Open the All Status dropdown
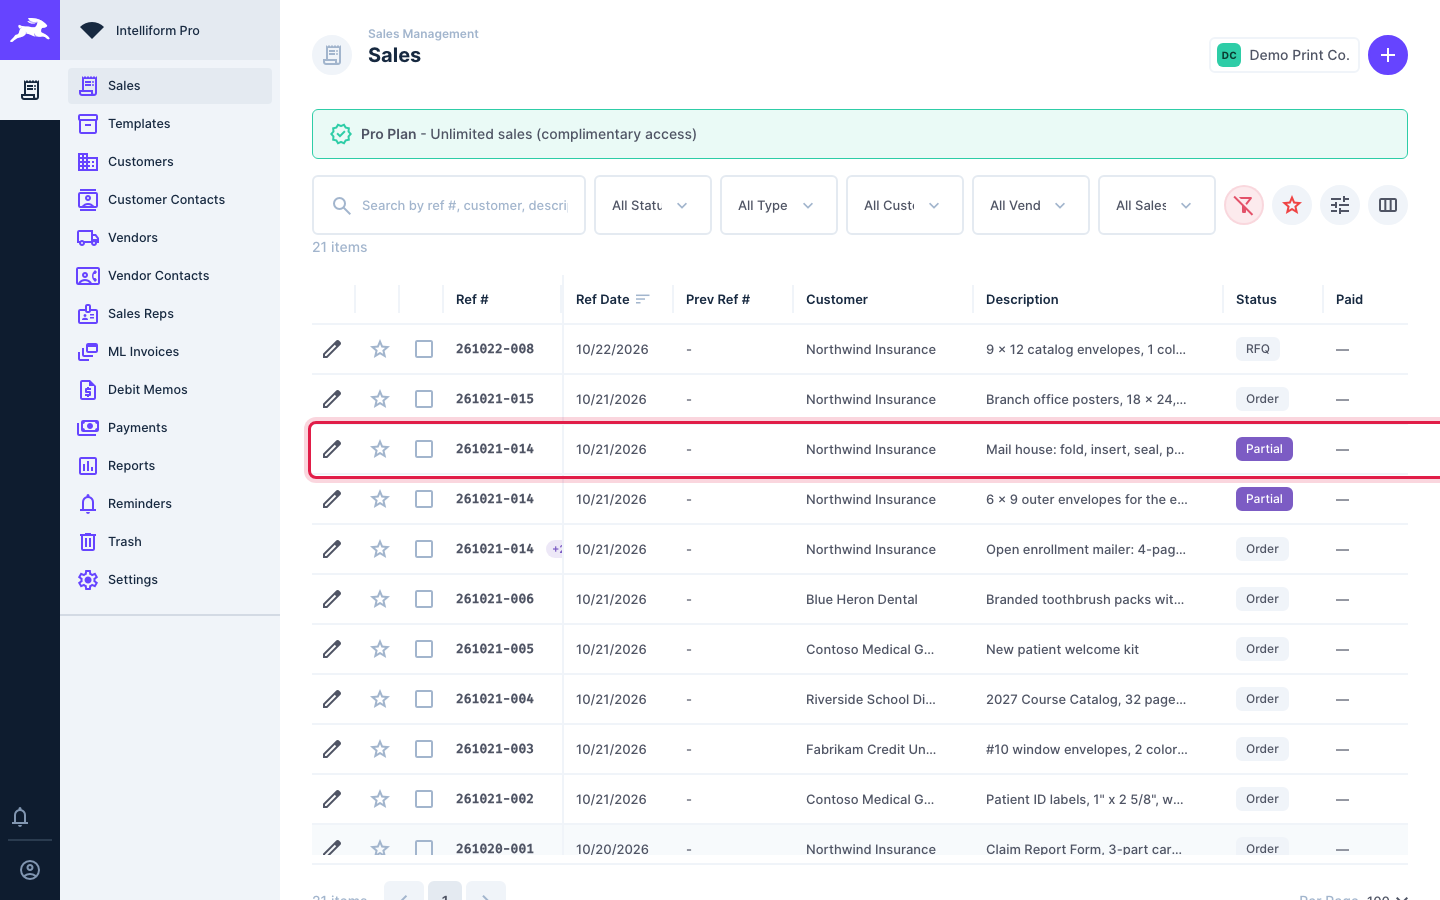This screenshot has width=1440, height=900. pos(653,205)
